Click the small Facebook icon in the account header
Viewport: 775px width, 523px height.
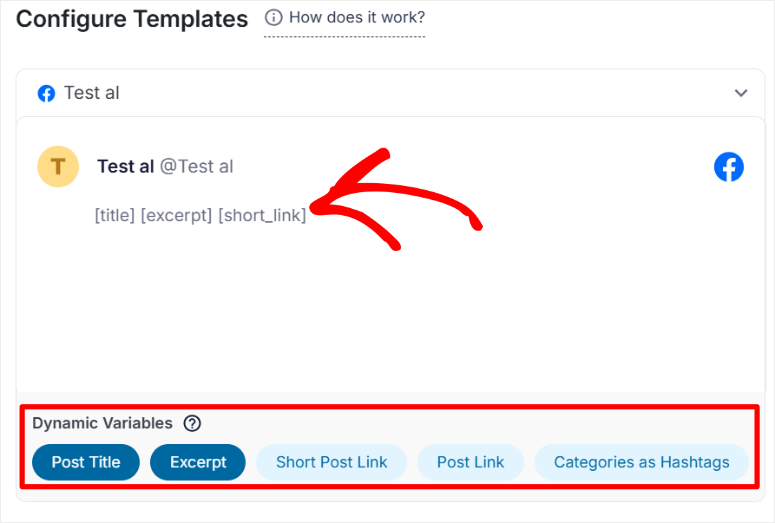(46, 93)
